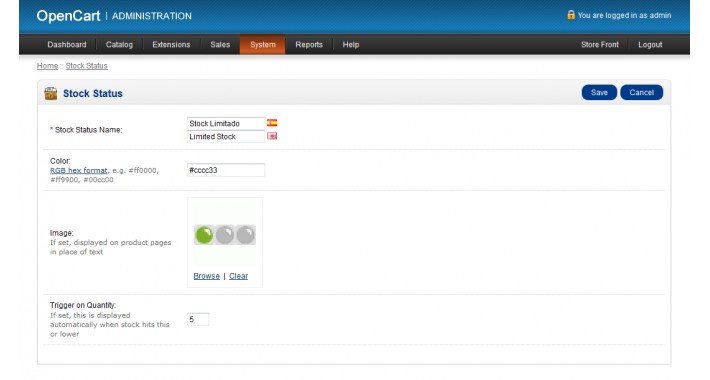
Task: Click the English name field 'Limited Stock'
Action: click(x=225, y=136)
